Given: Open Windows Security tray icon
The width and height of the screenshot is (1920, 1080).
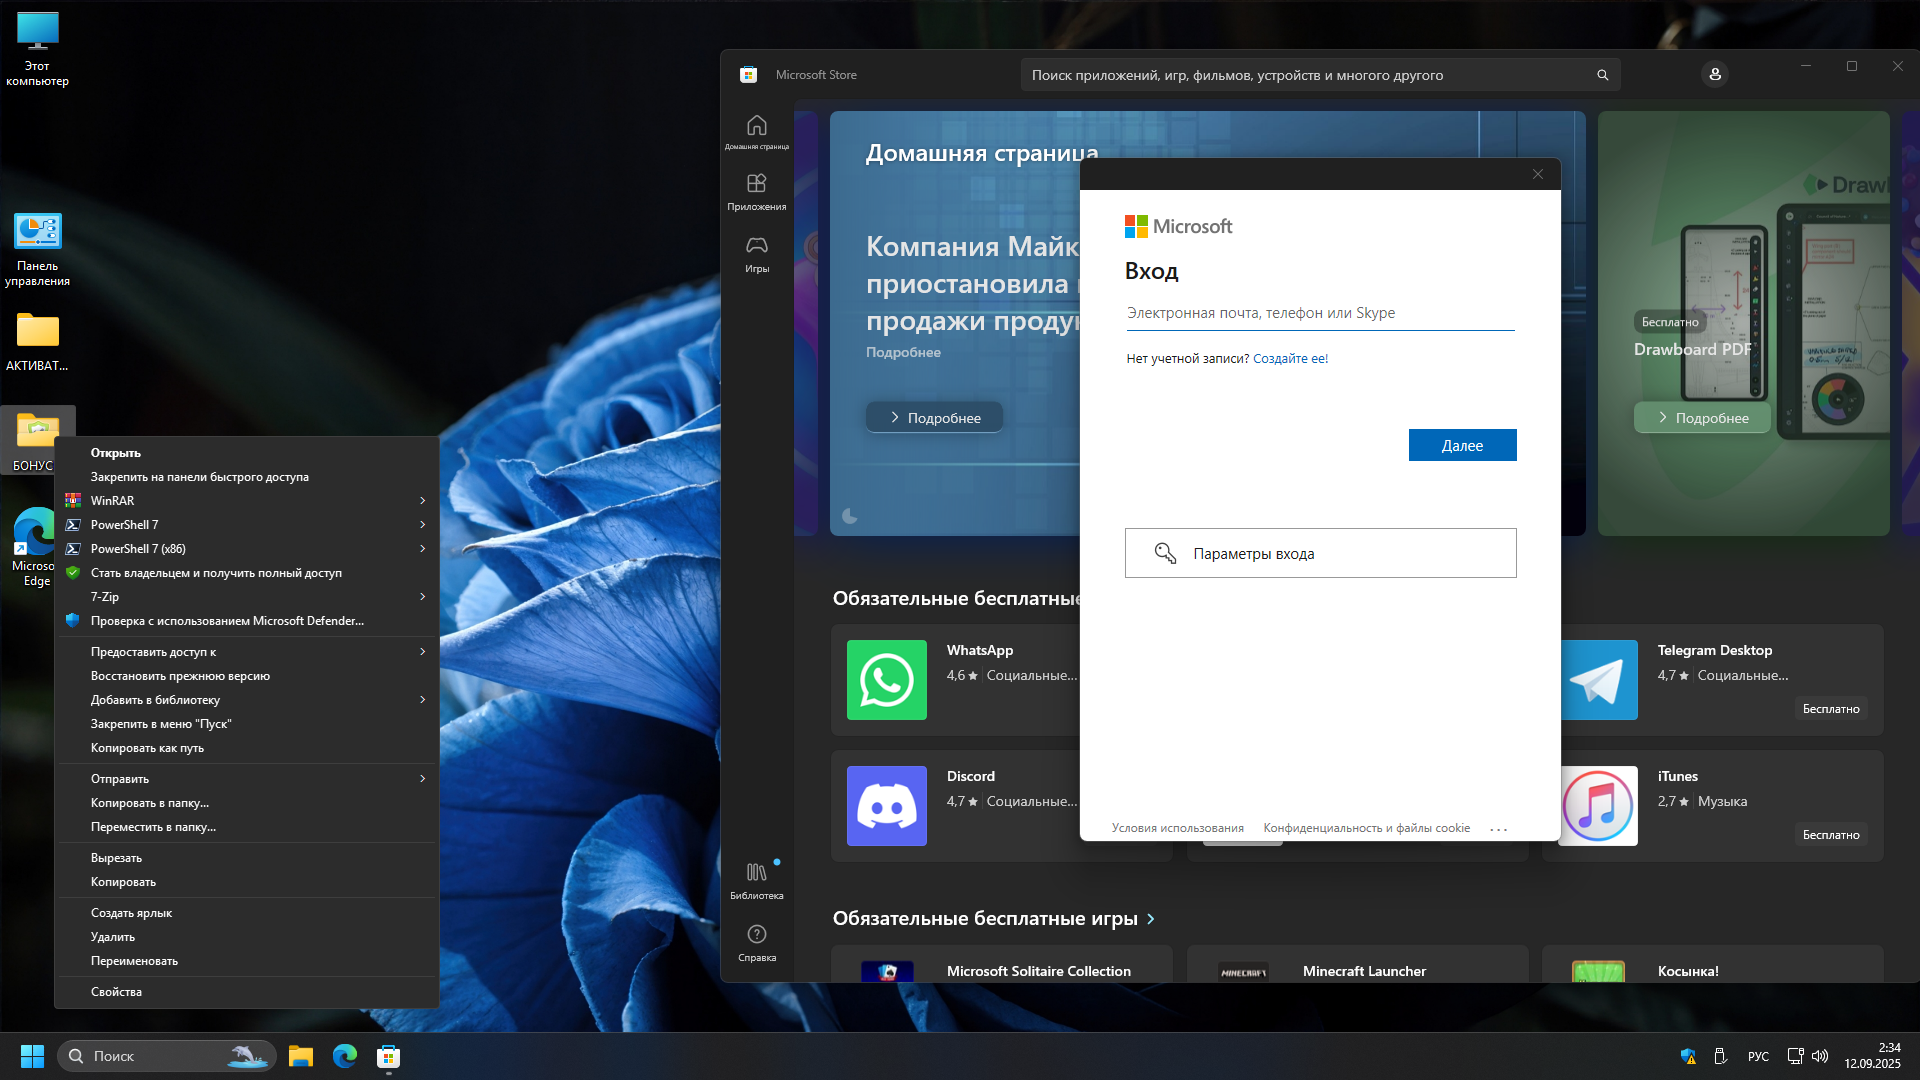Looking at the screenshot, I should (1688, 1056).
